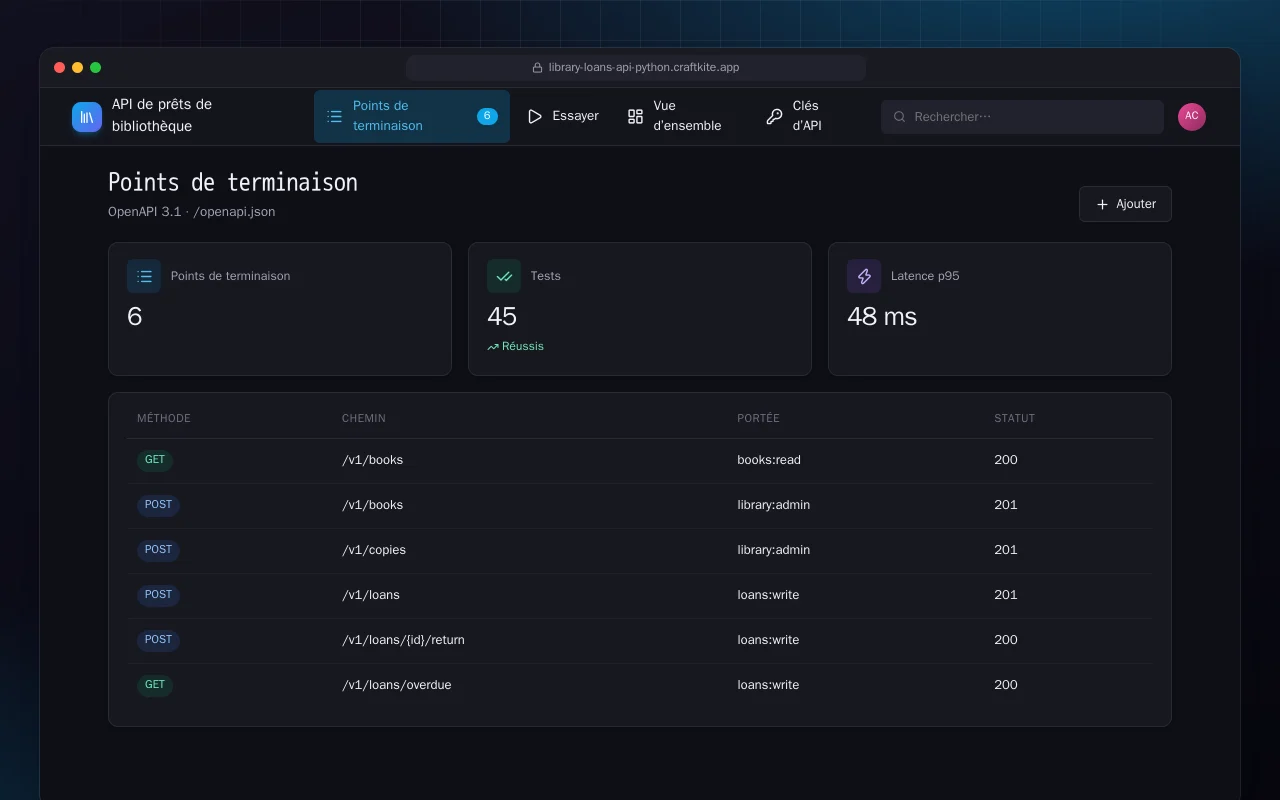Open the /v1/loans/{id}/return endpoint
1280x800 pixels.
point(640,641)
